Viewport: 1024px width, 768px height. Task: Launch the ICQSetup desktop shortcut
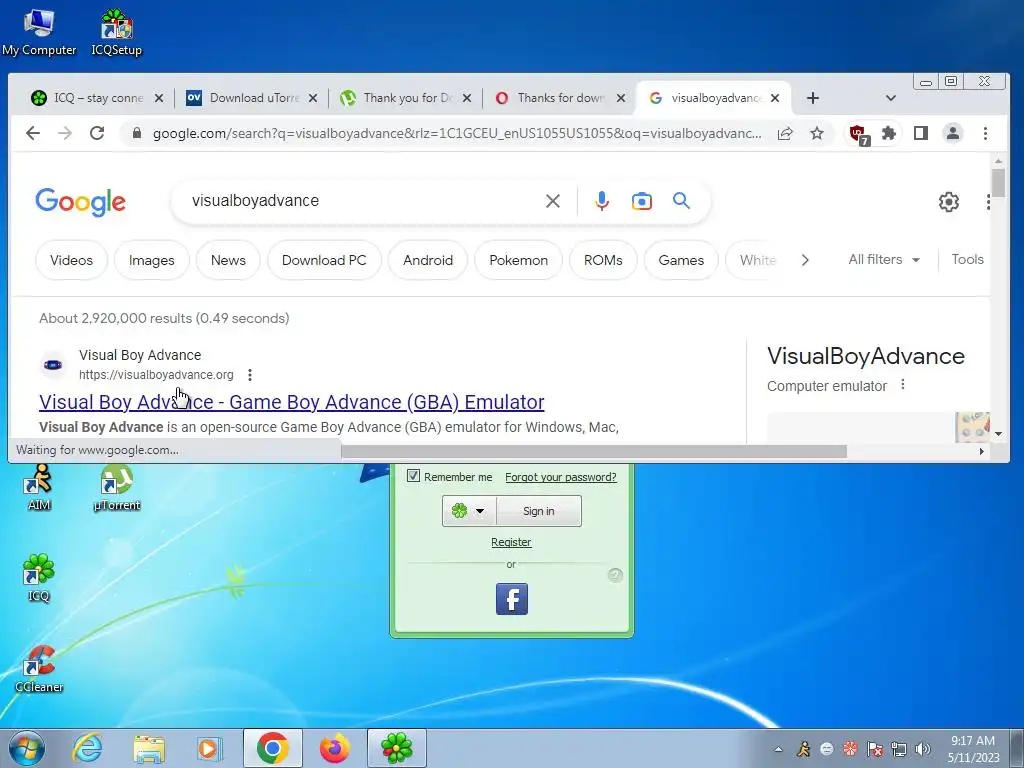pos(116,32)
